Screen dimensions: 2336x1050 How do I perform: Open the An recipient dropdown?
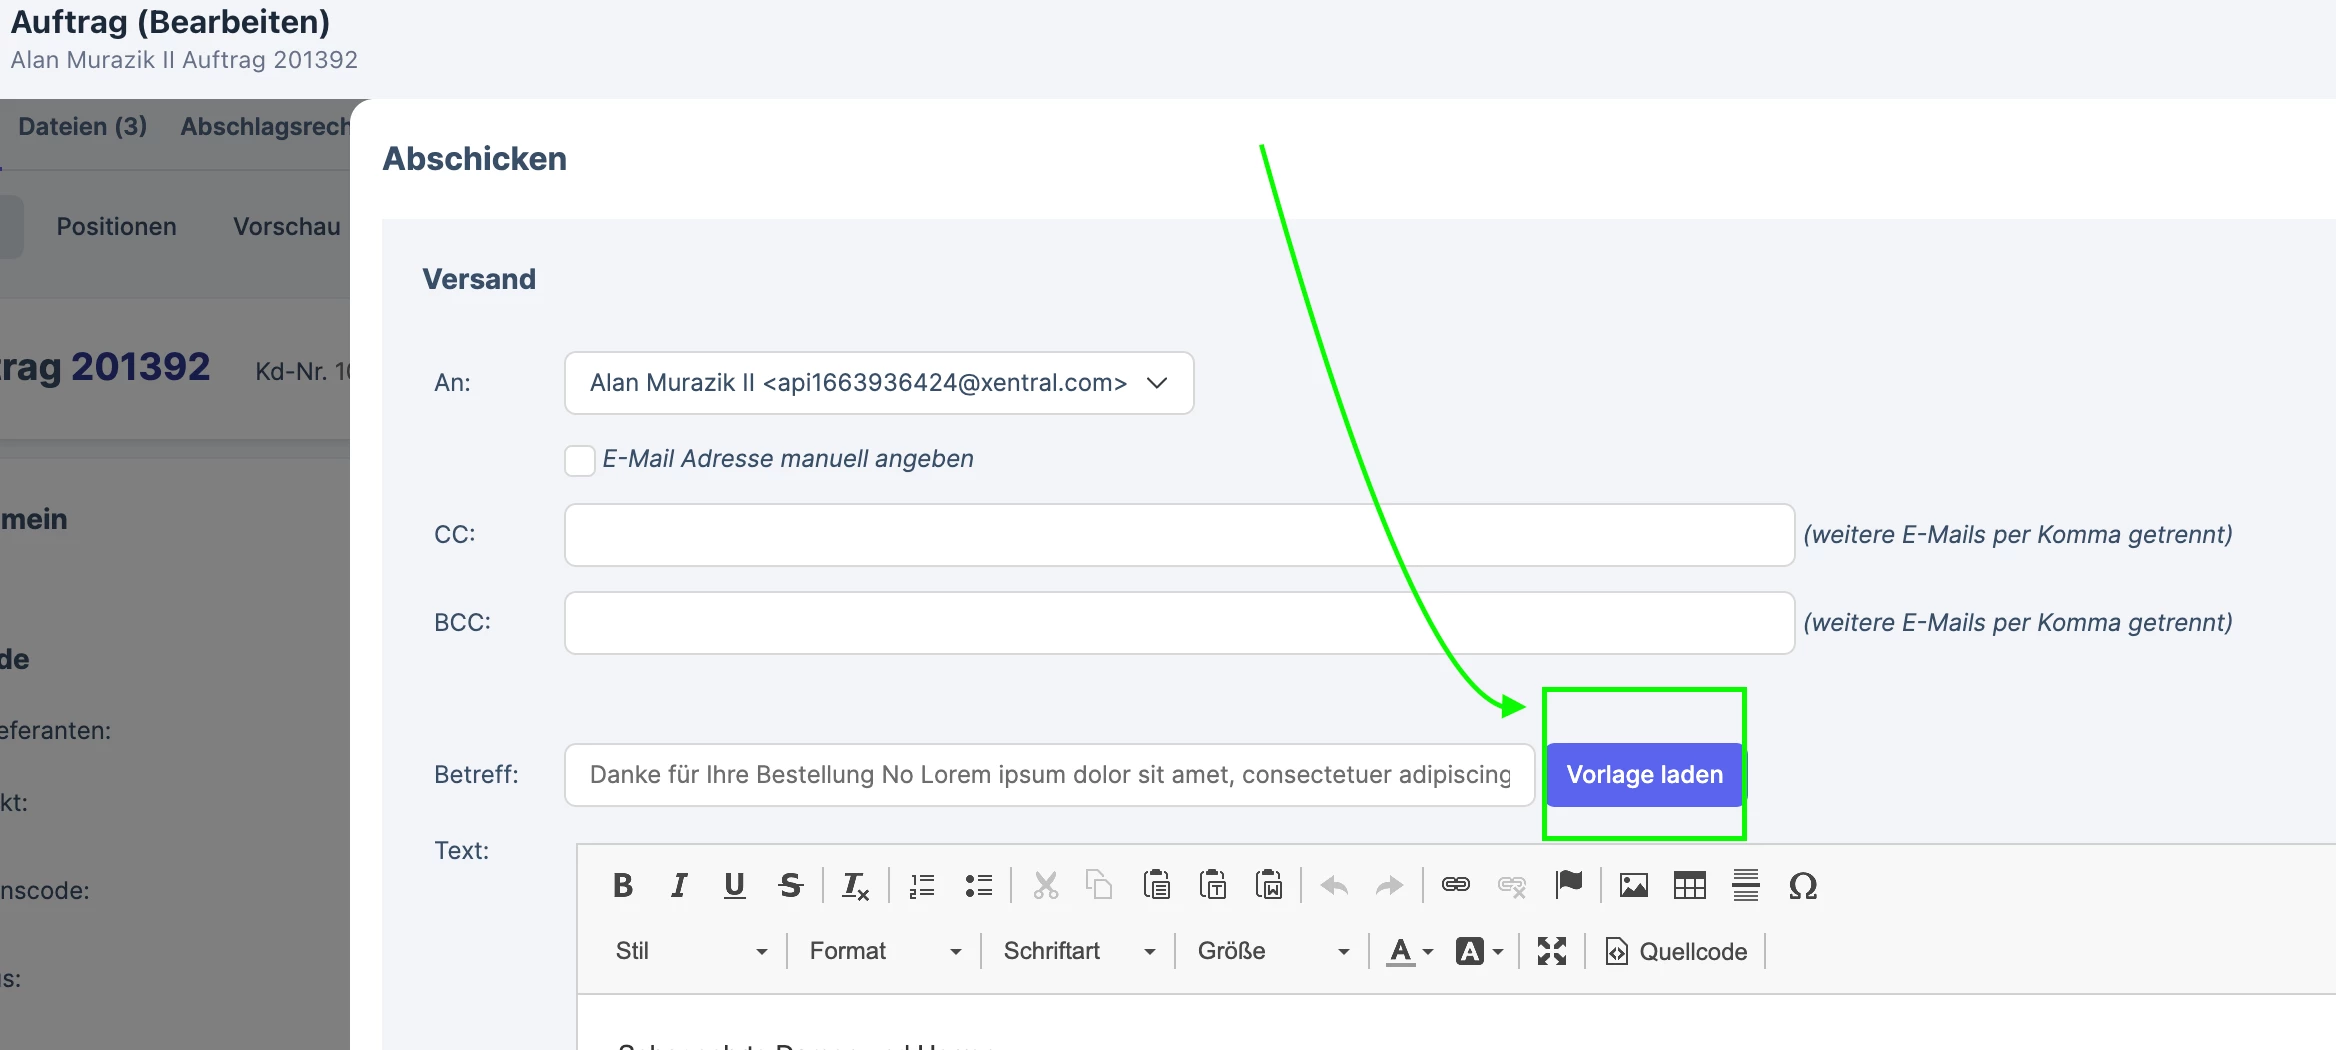coord(879,383)
